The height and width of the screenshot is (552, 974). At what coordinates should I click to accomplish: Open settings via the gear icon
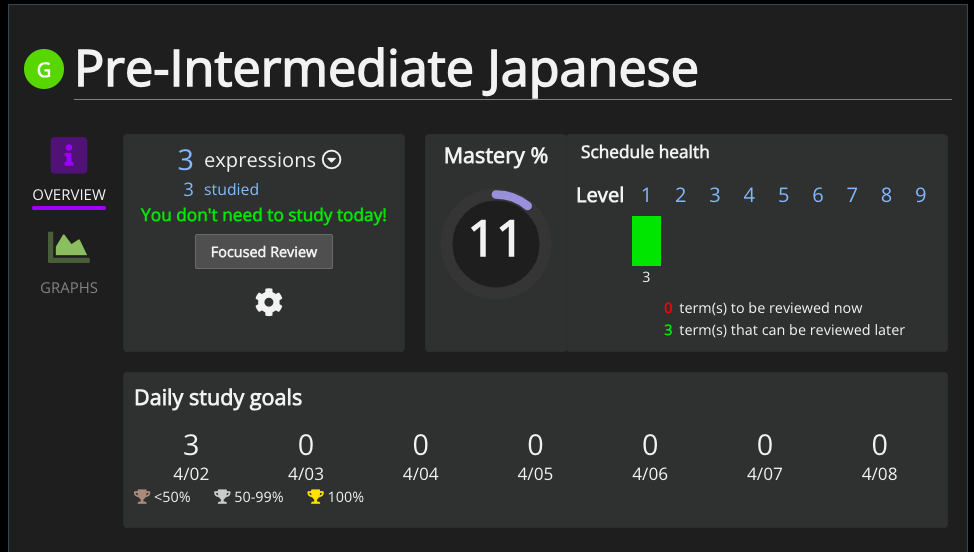coord(269,302)
